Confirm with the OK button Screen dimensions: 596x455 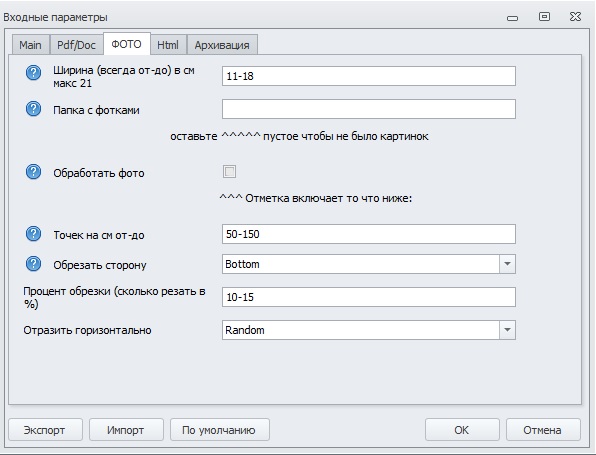click(x=462, y=430)
